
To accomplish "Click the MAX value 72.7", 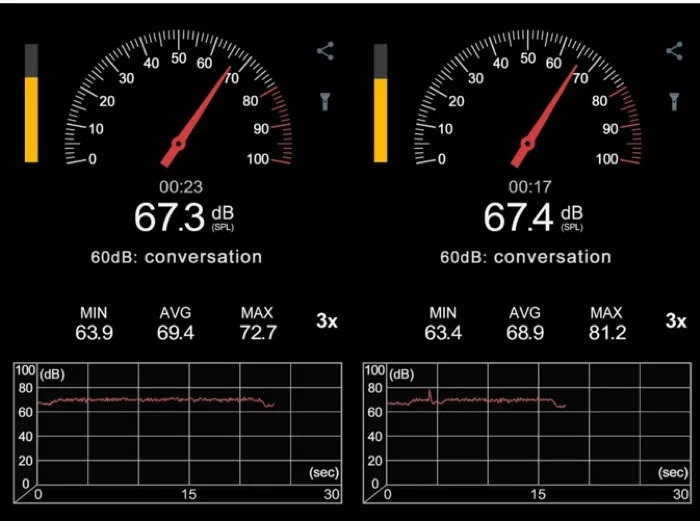I will 258,333.
